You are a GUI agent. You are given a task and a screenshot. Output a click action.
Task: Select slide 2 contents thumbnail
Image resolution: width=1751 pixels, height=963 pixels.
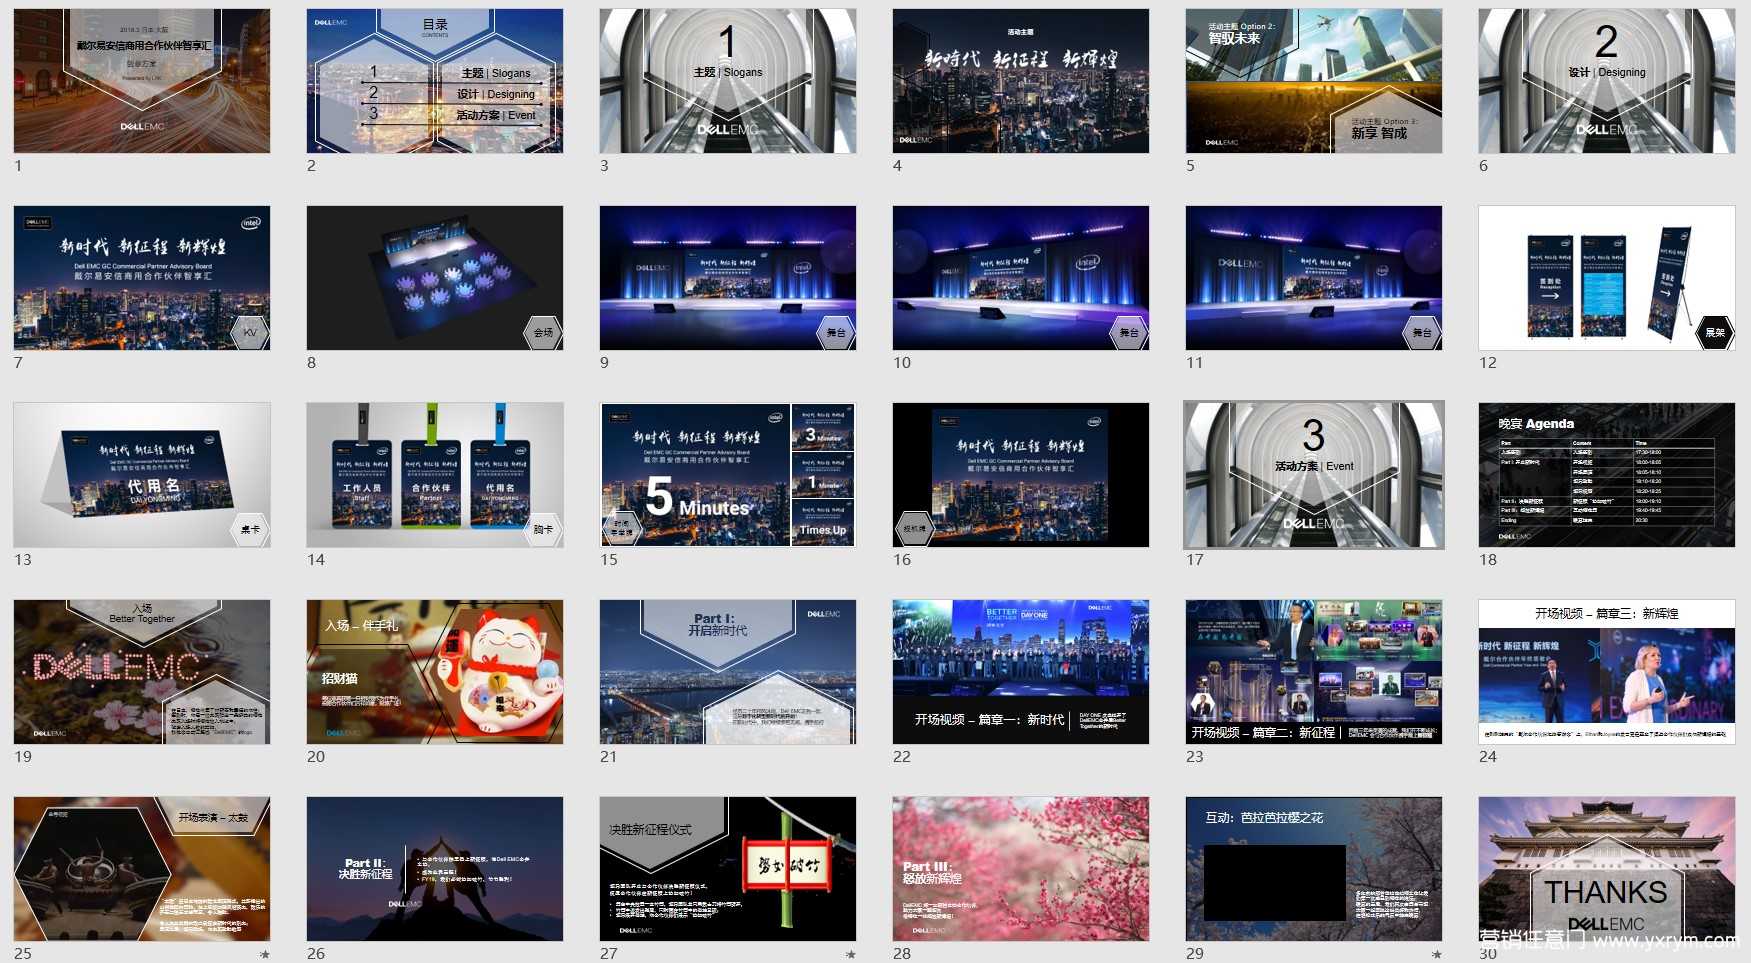click(x=435, y=81)
